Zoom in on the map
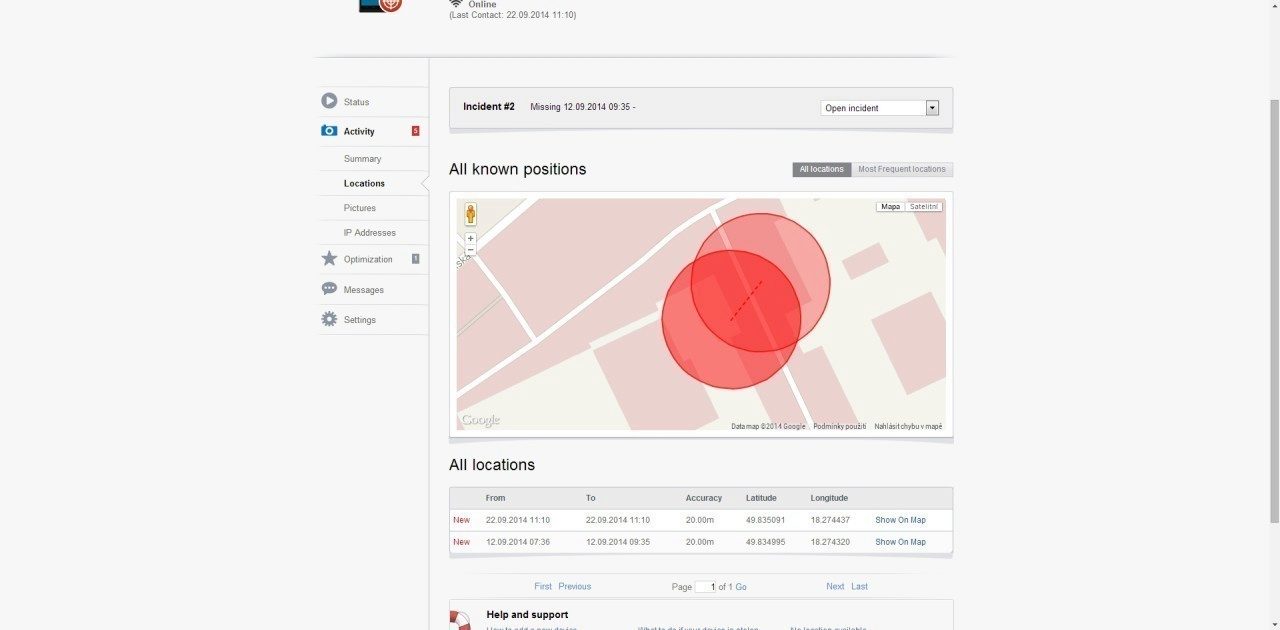 (470, 239)
